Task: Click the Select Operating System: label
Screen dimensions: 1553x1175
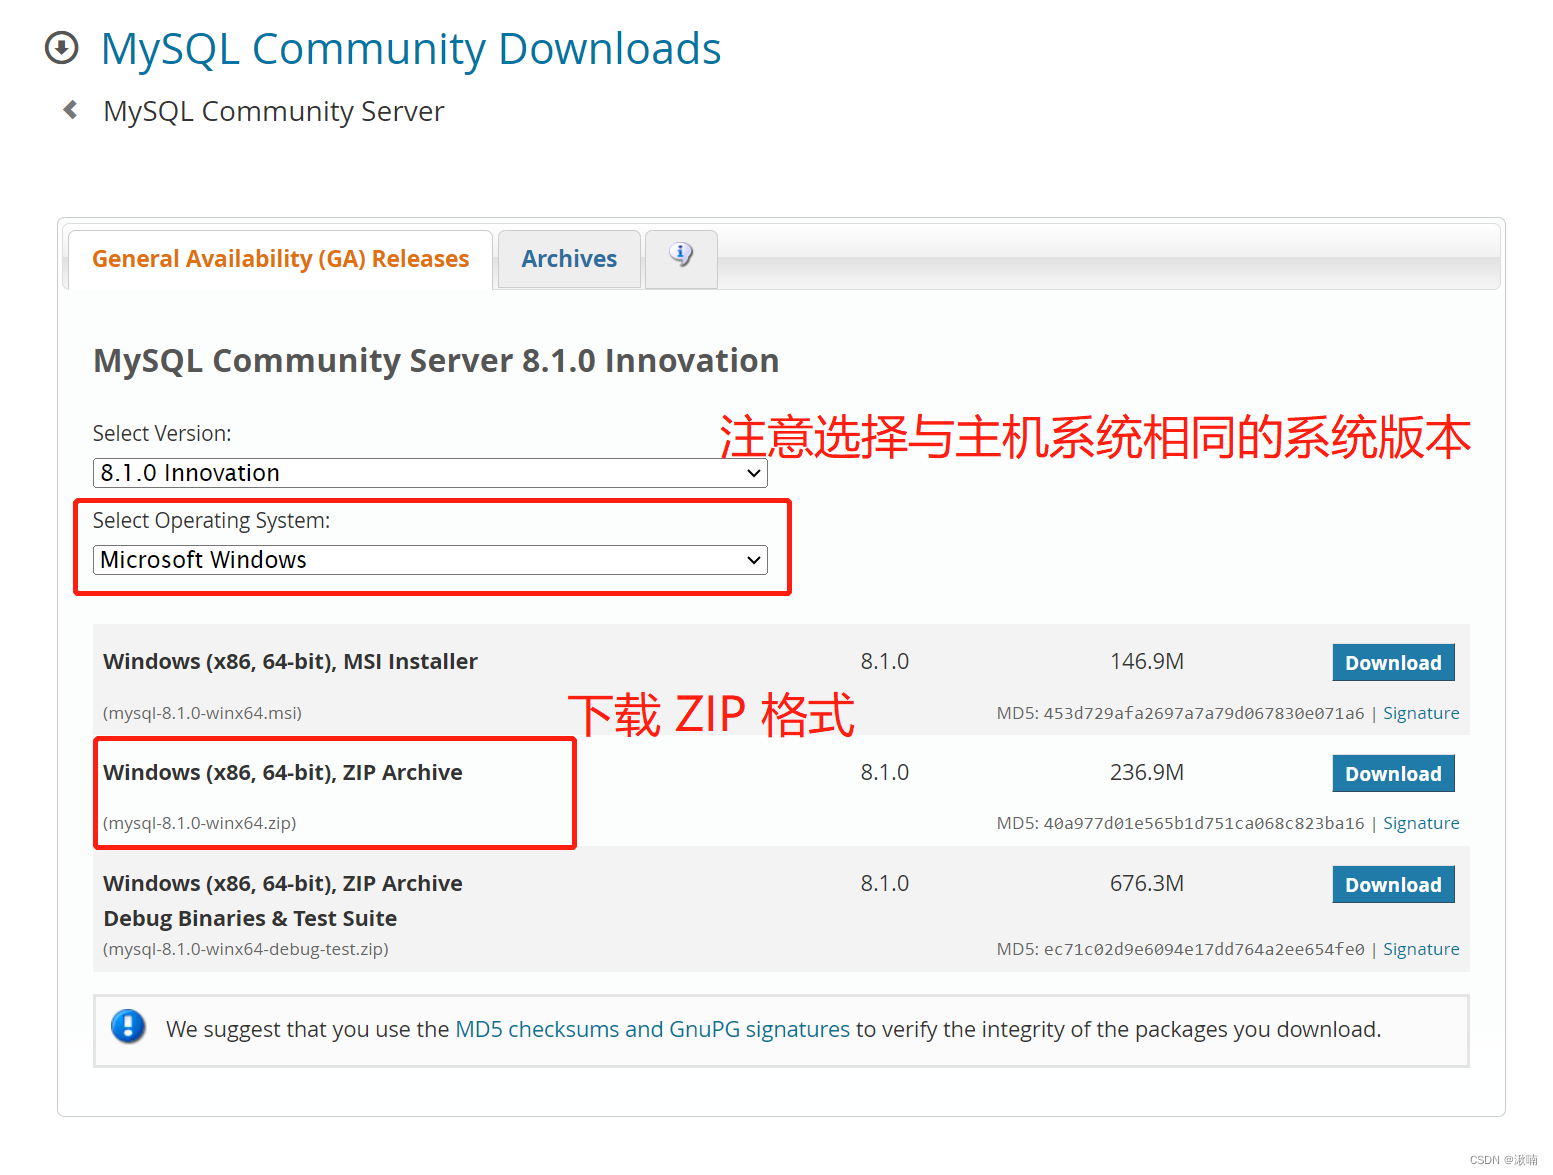Action: point(211,520)
